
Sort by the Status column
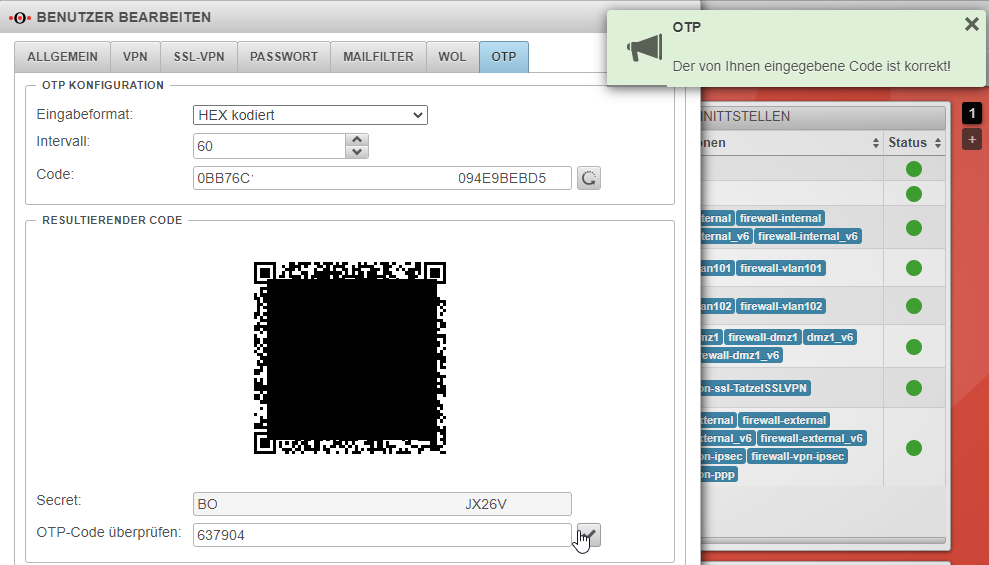coord(938,143)
